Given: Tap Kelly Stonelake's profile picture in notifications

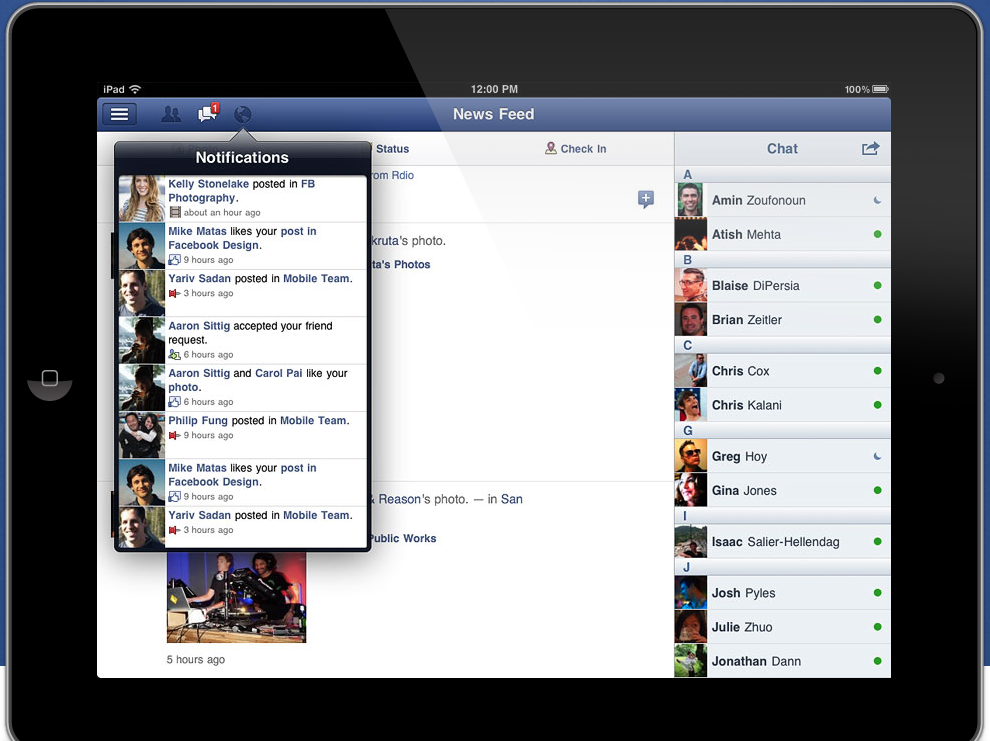Looking at the screenshot, I should click(x=142, y=198).
